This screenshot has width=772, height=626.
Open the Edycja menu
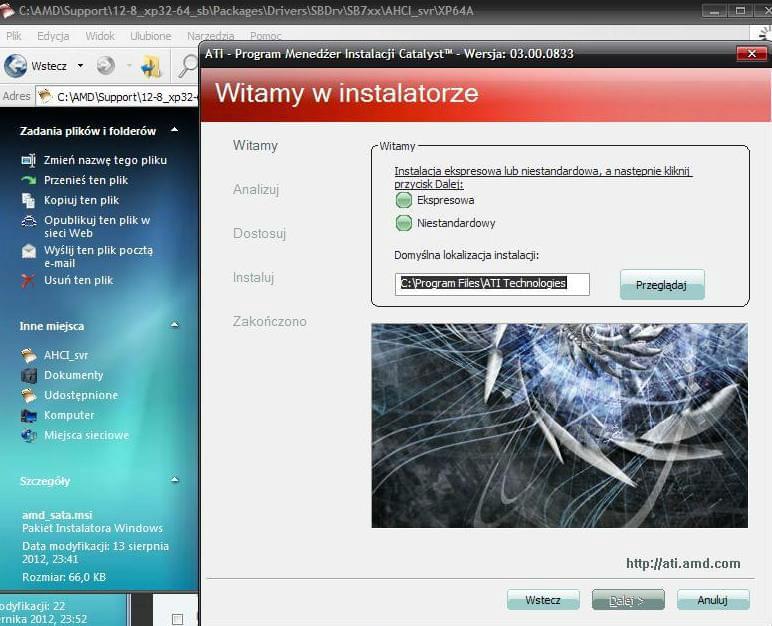click(53, 36)
